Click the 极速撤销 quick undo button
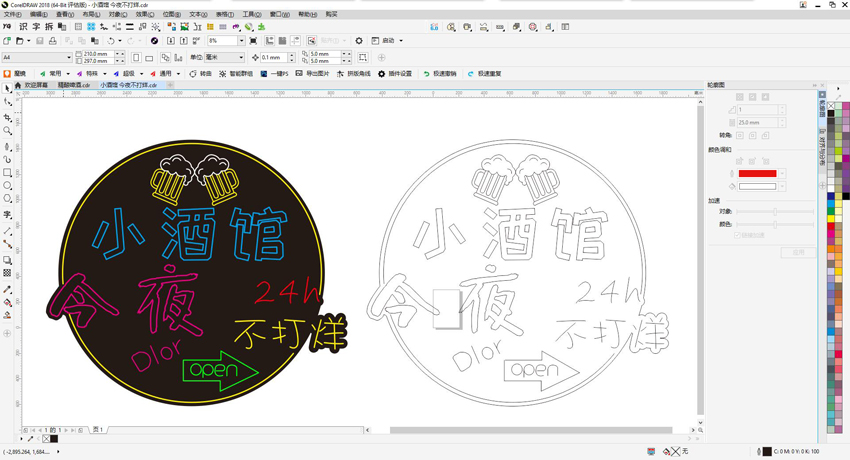This screenshot has width=850, height=460. click(x=440, y=74)
